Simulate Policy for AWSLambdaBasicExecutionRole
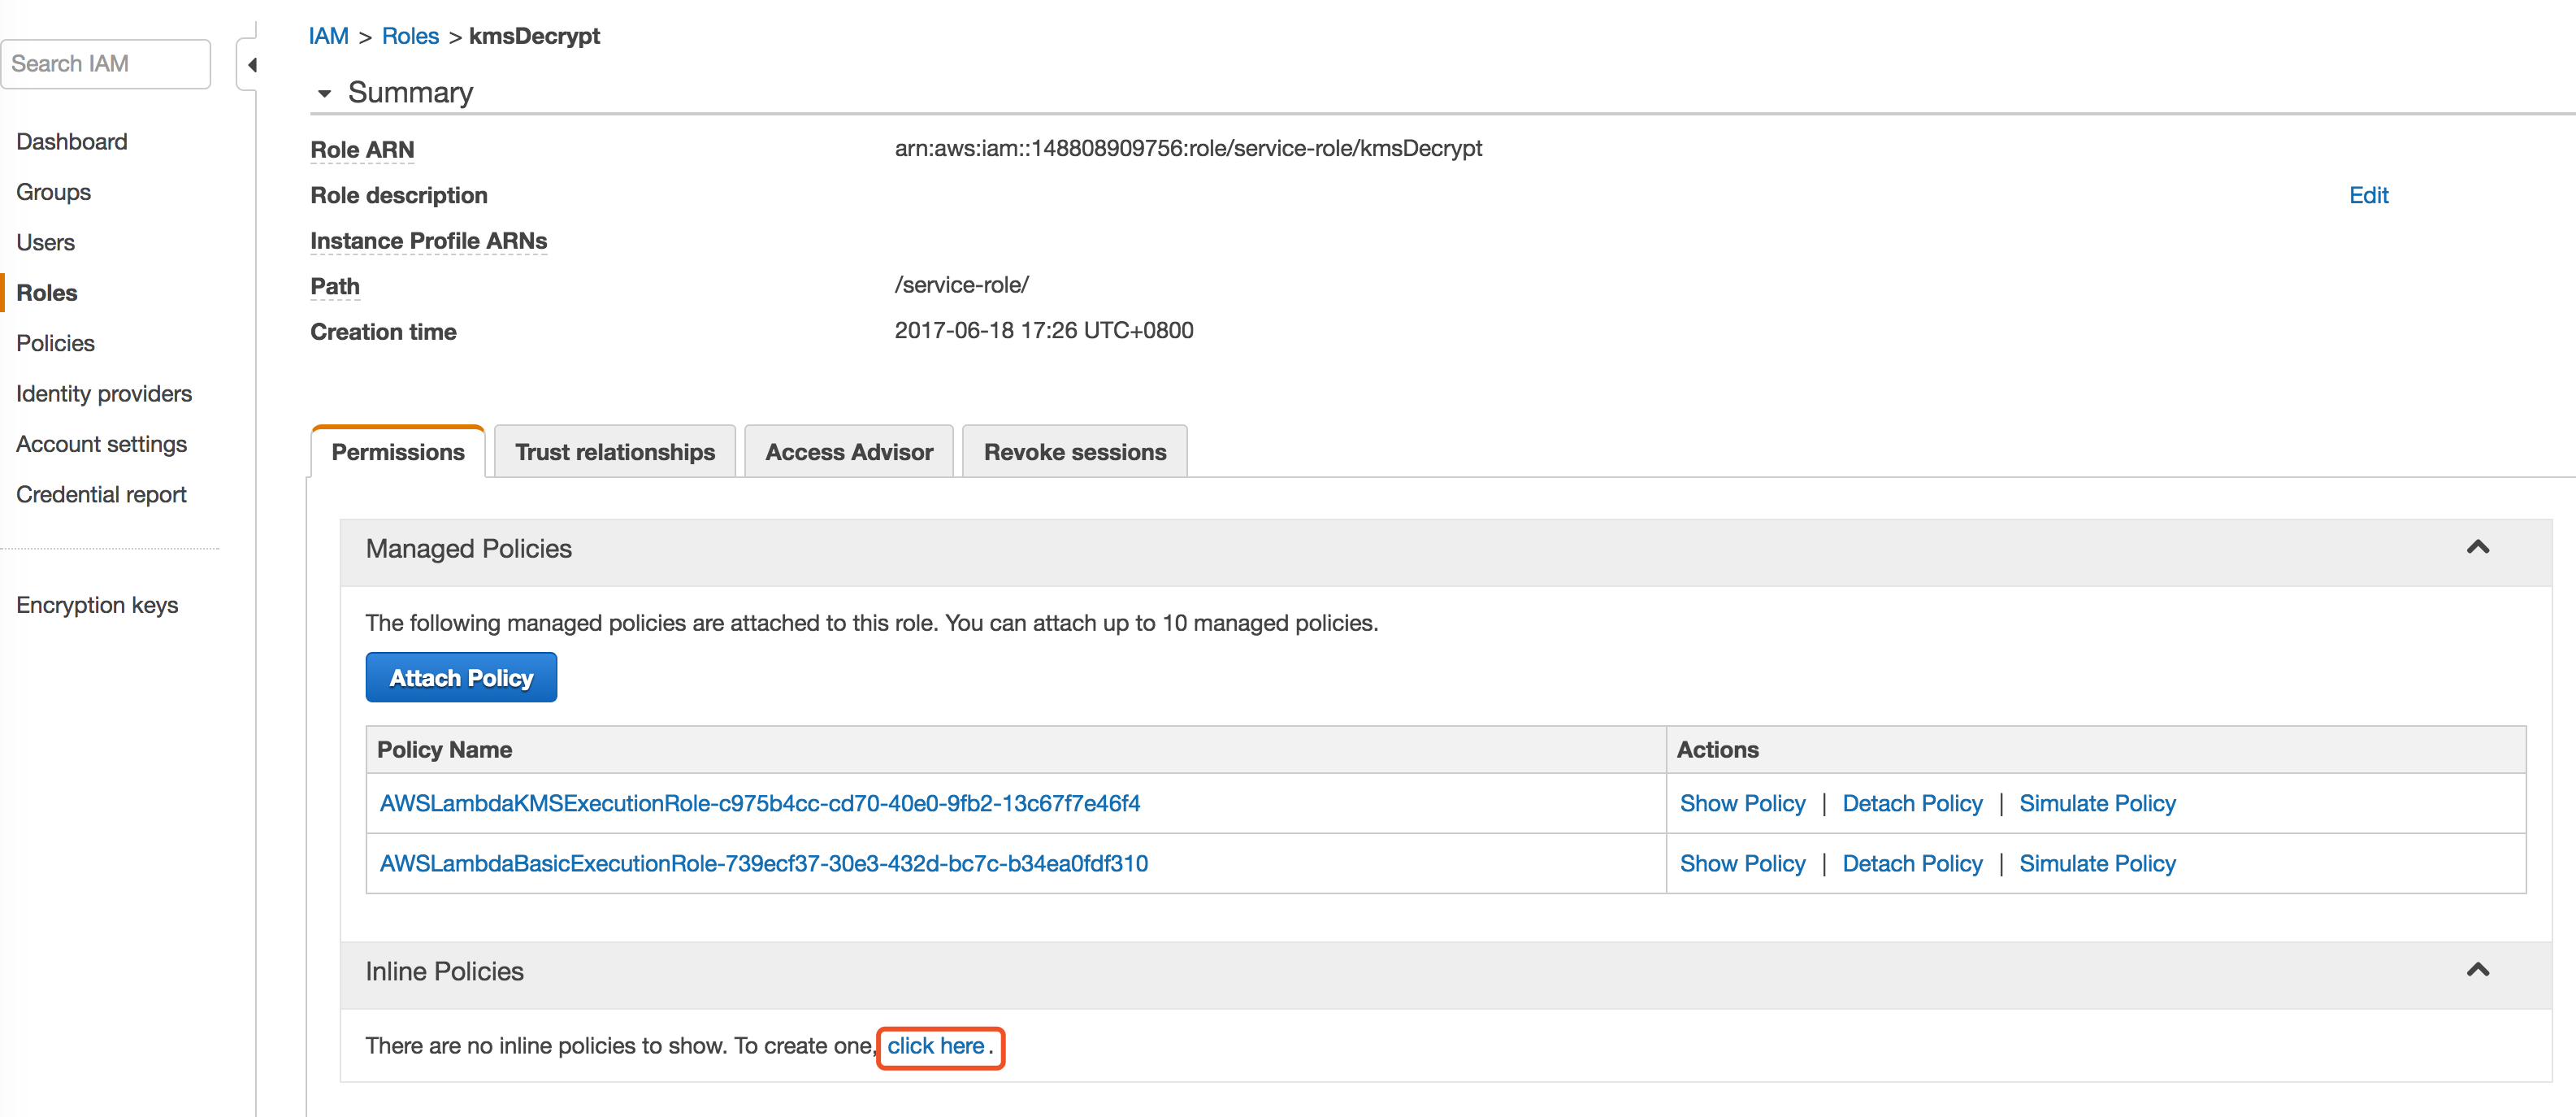The image size is (2576, 1117). point(2097,864)
